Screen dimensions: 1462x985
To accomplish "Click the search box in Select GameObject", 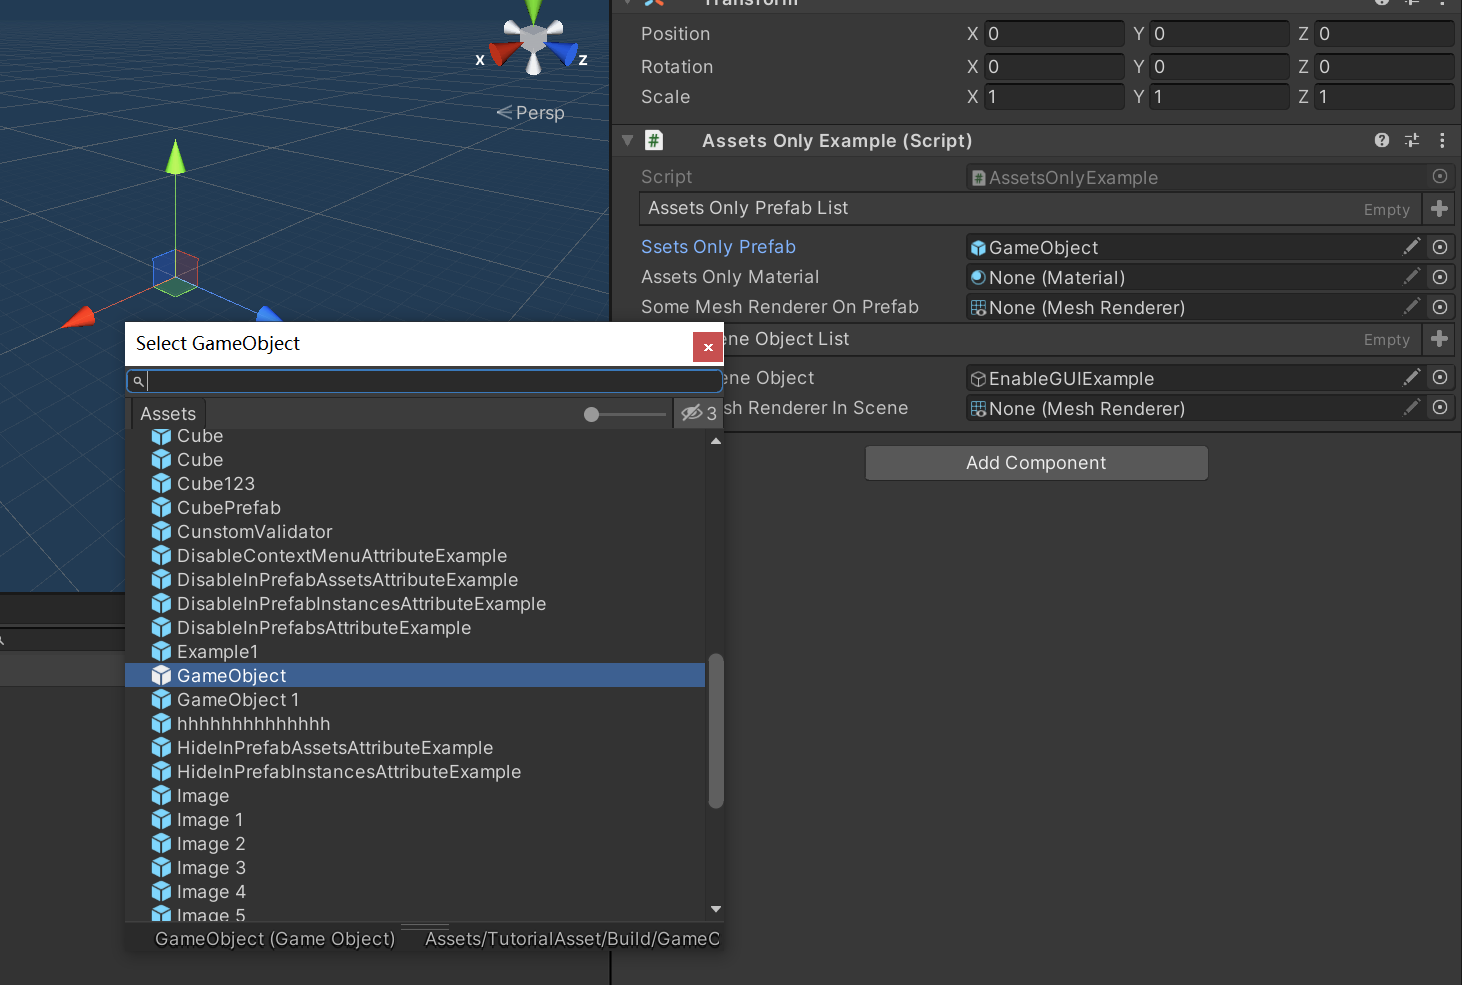I will point(424,381).
